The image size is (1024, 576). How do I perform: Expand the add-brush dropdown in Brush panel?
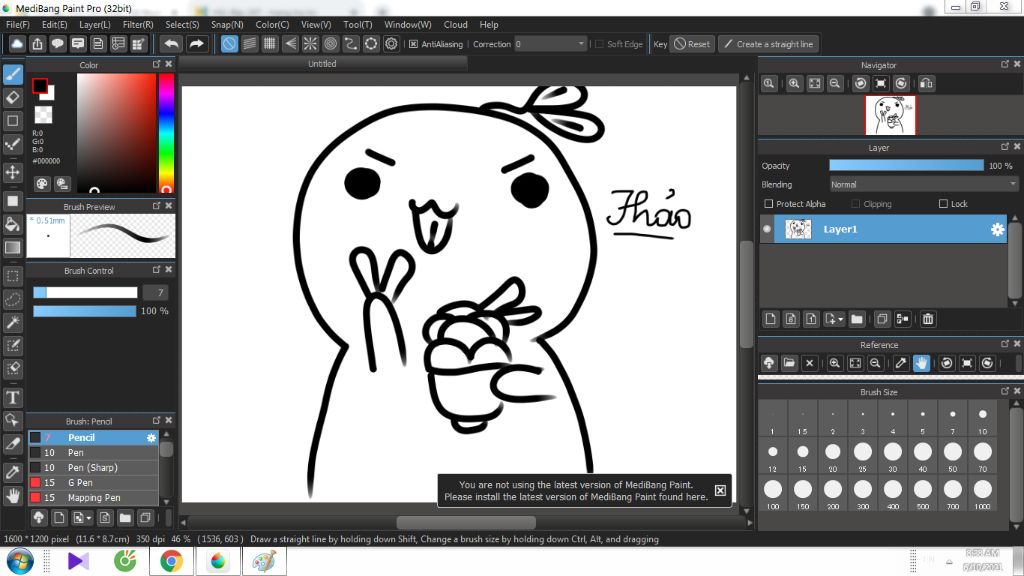coord(89,518)
